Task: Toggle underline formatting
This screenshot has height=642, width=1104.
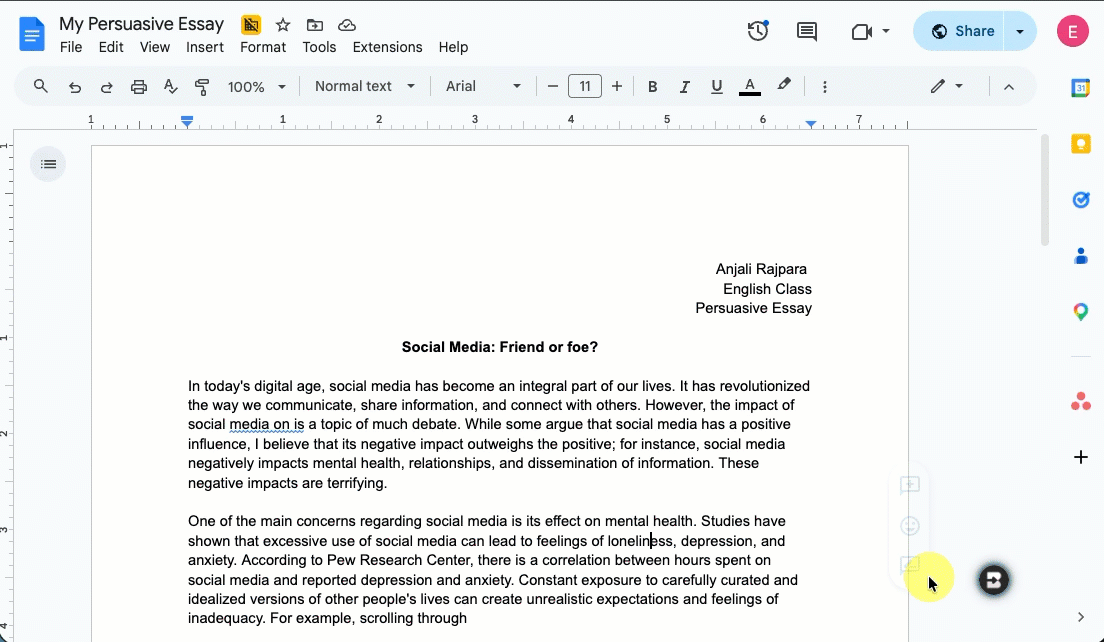Action: 716,87
